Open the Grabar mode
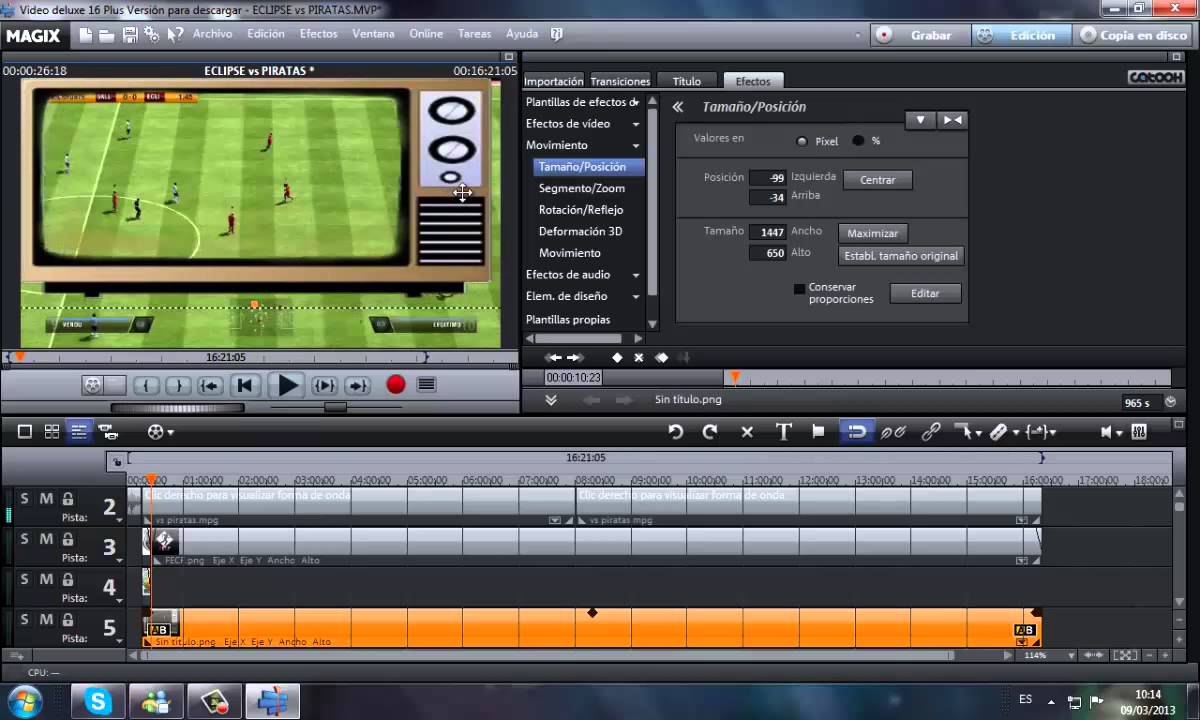 click(920, 34)
